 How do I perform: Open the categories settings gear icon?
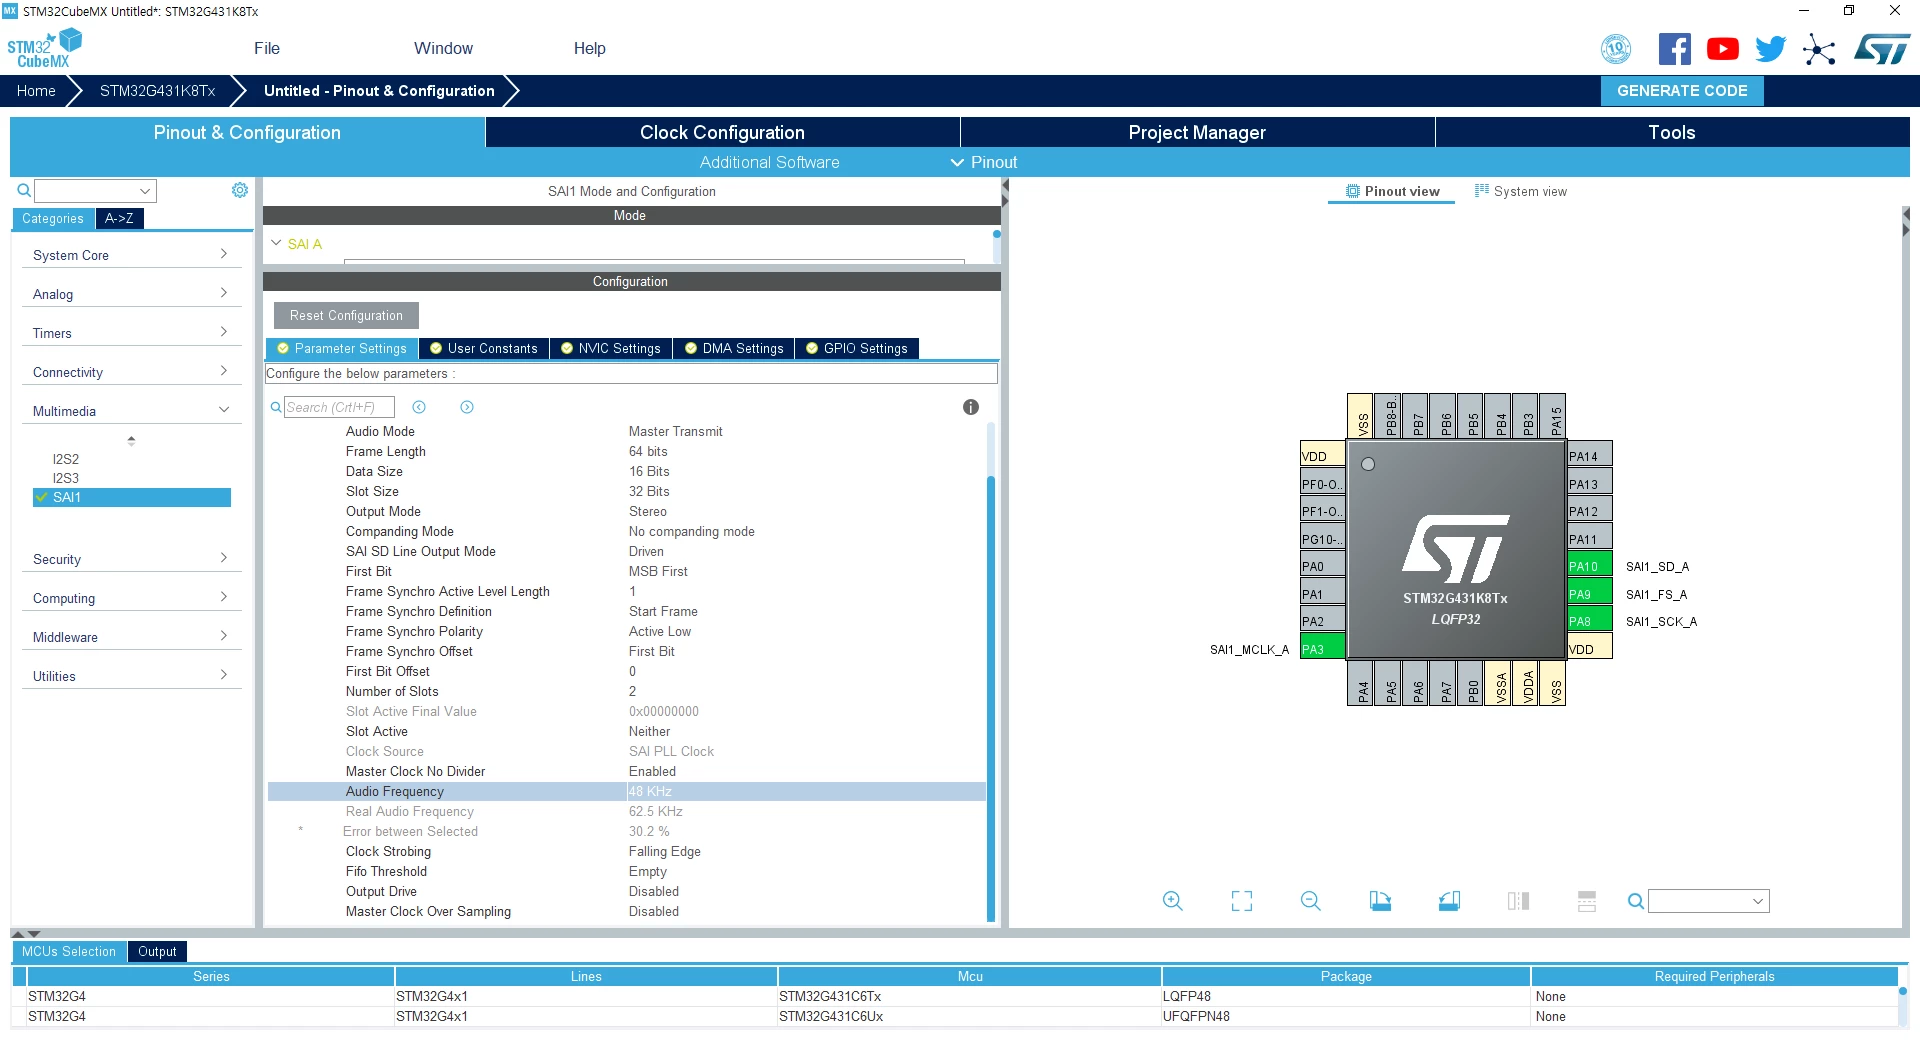(240, 190)
